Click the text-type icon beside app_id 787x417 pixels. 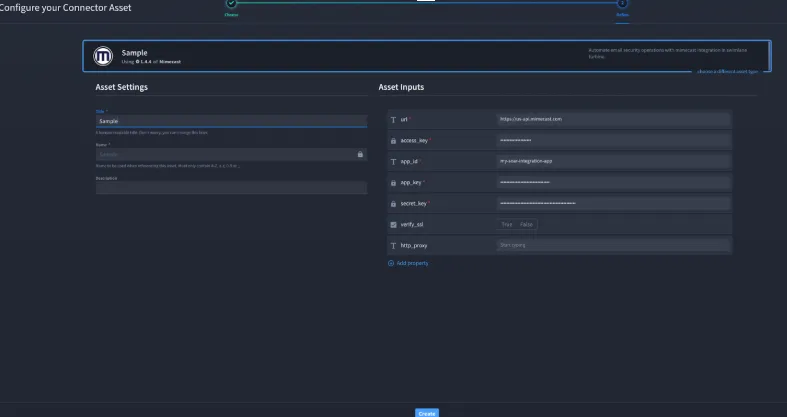(394, 162)
